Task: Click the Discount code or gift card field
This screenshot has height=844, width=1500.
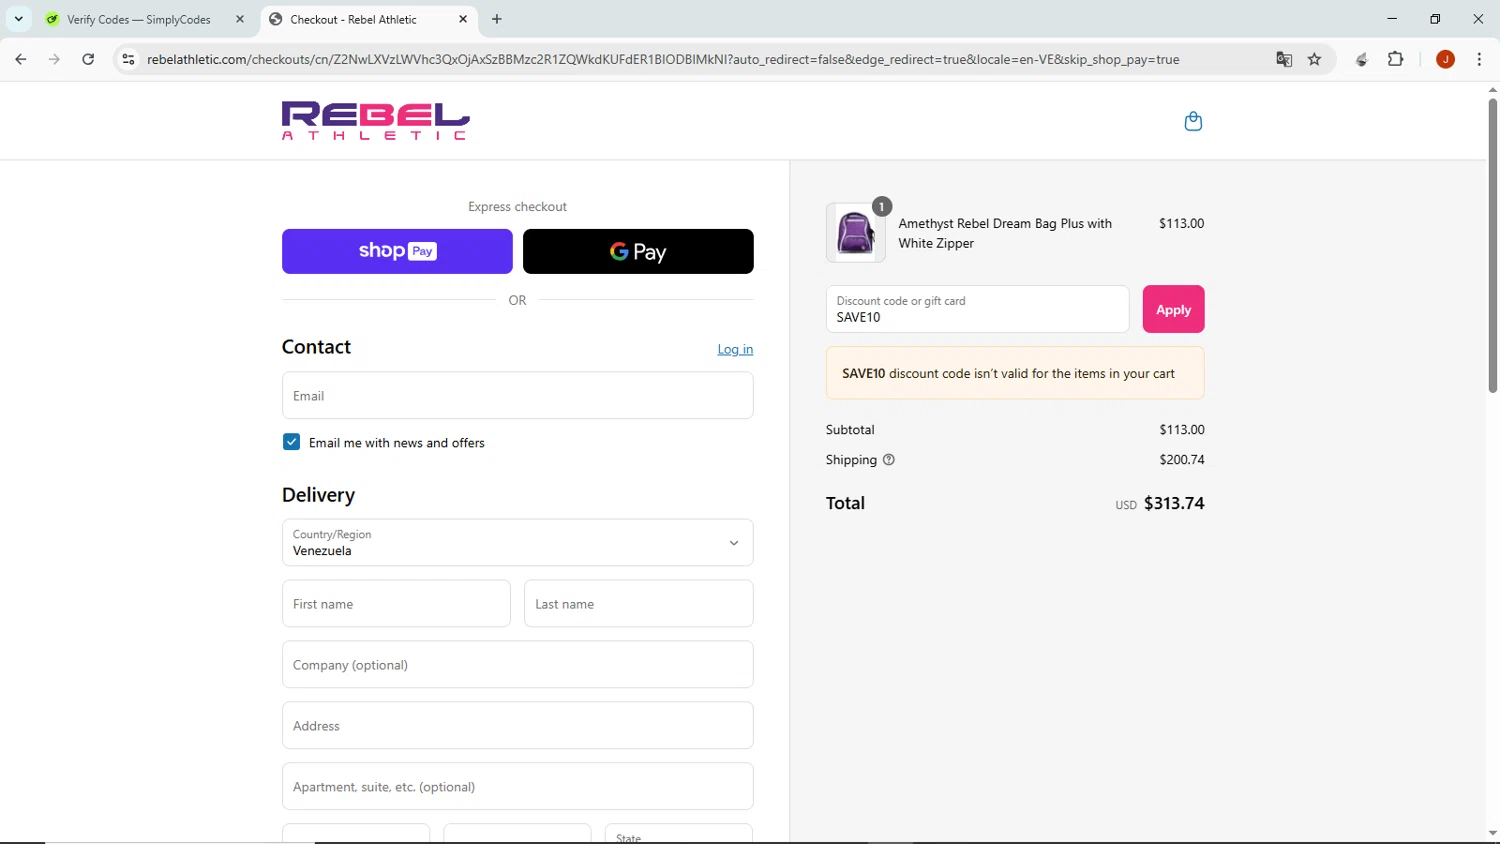Action: (x=977, y=309)
